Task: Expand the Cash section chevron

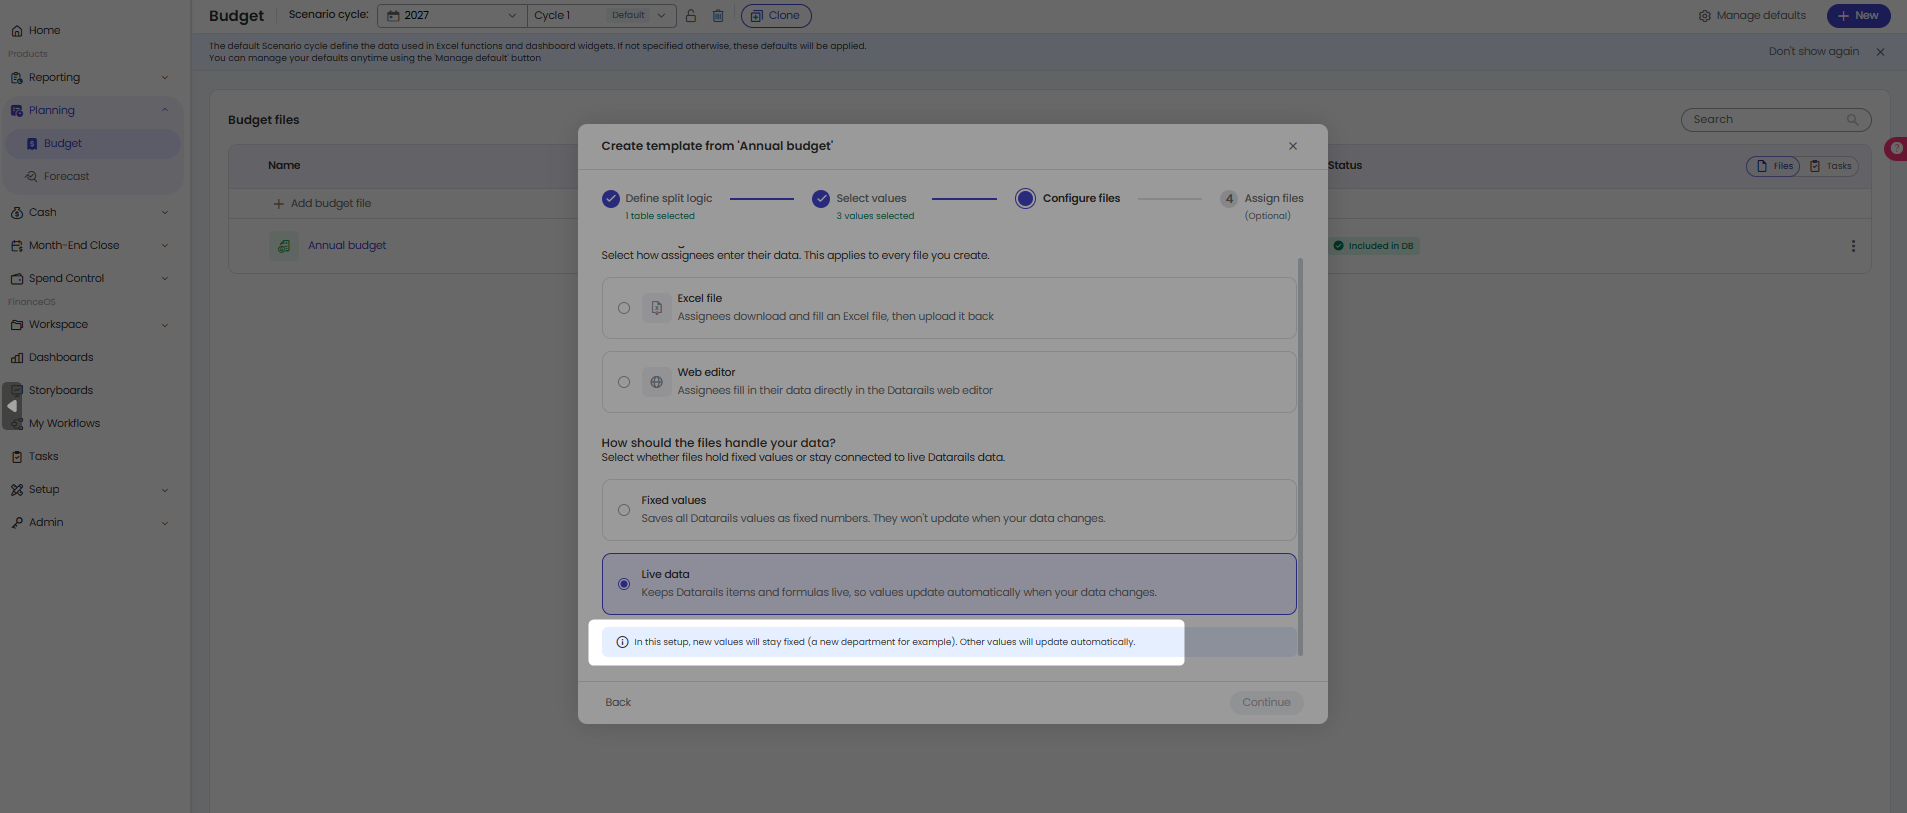Action: [x=165, y=213]
